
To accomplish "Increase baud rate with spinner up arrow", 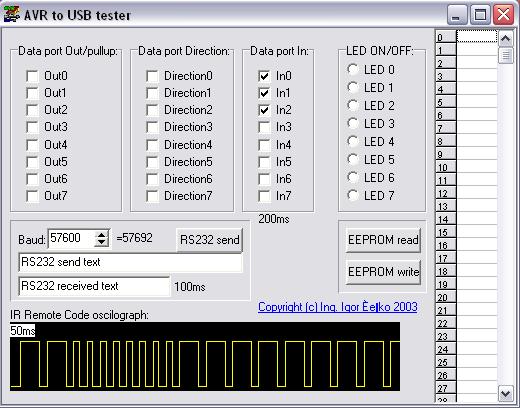I will [101, 234].
